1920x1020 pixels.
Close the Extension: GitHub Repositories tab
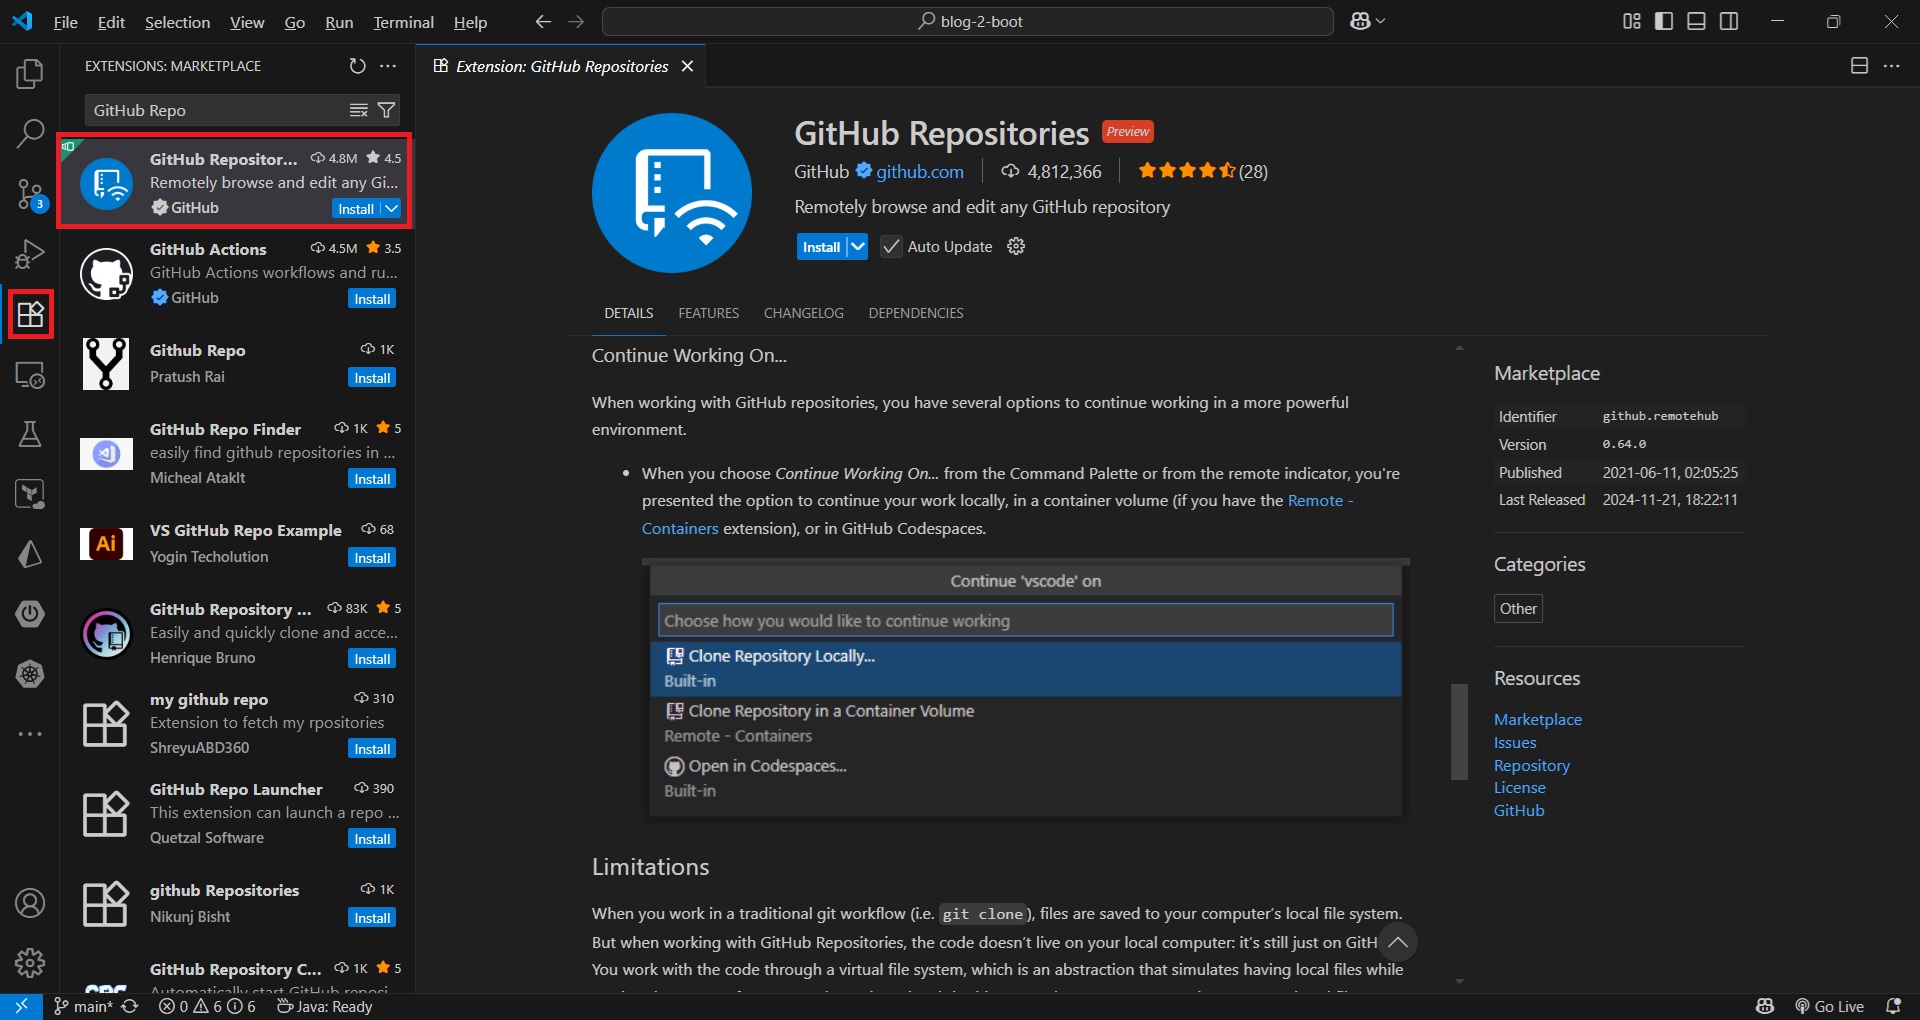click(687, 66)
